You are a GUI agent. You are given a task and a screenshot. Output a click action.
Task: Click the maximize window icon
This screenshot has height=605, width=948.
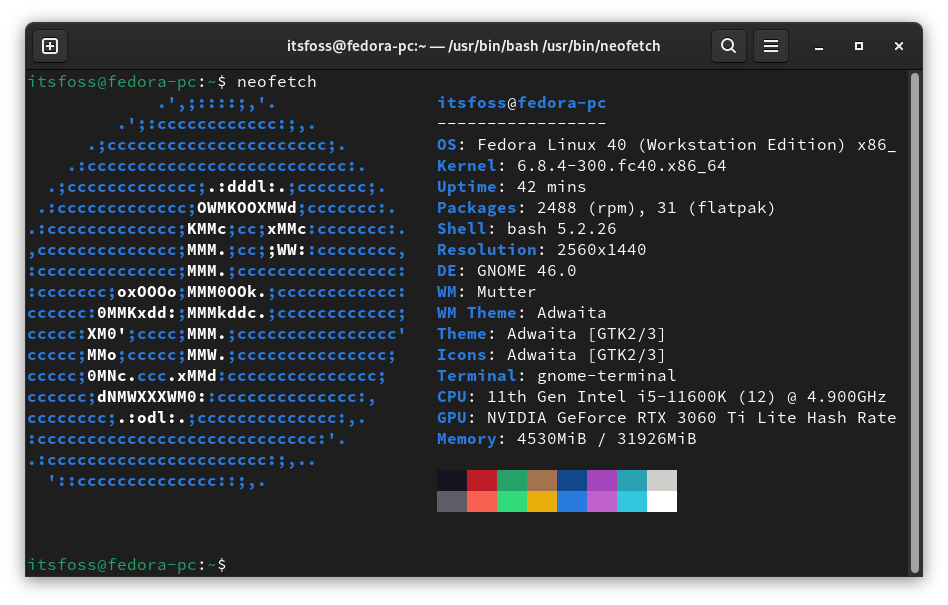coord(858,46)
